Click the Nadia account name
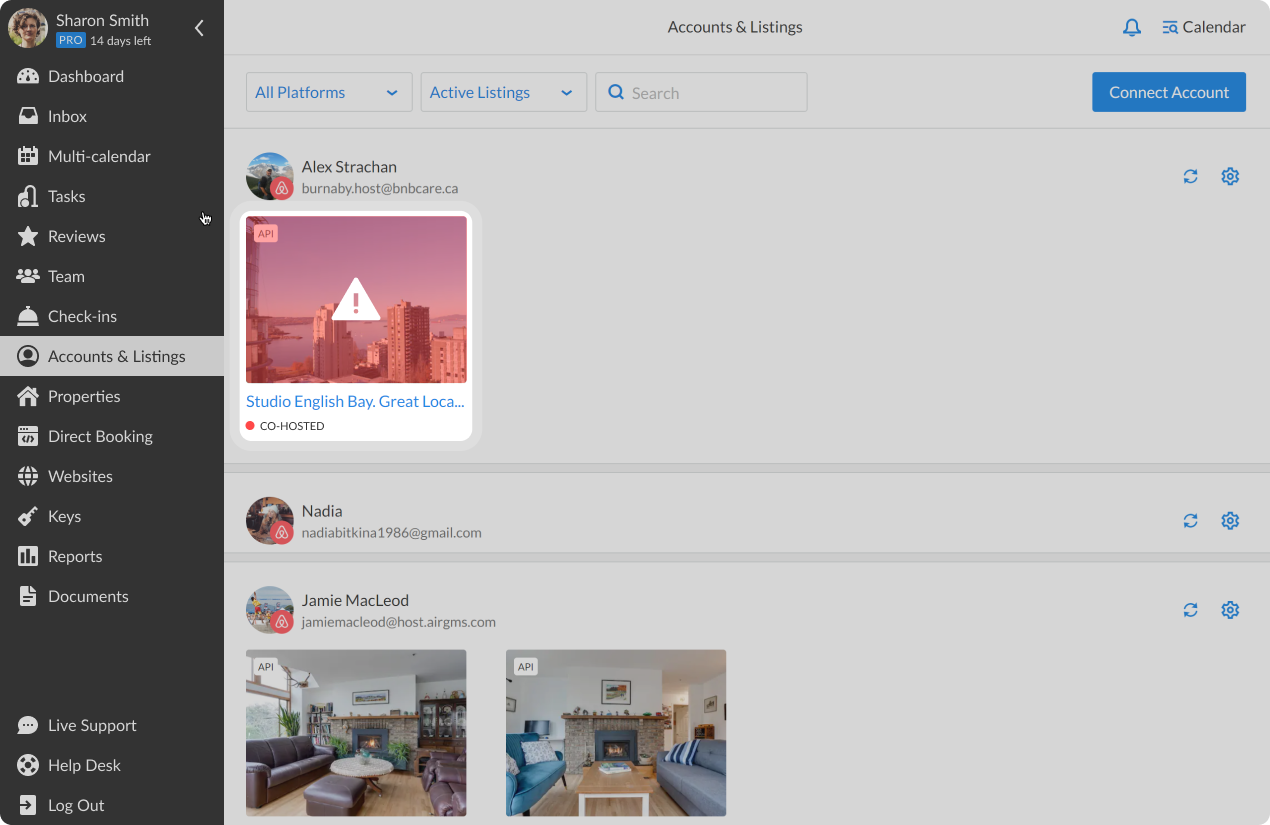 [x=322, y=511]
